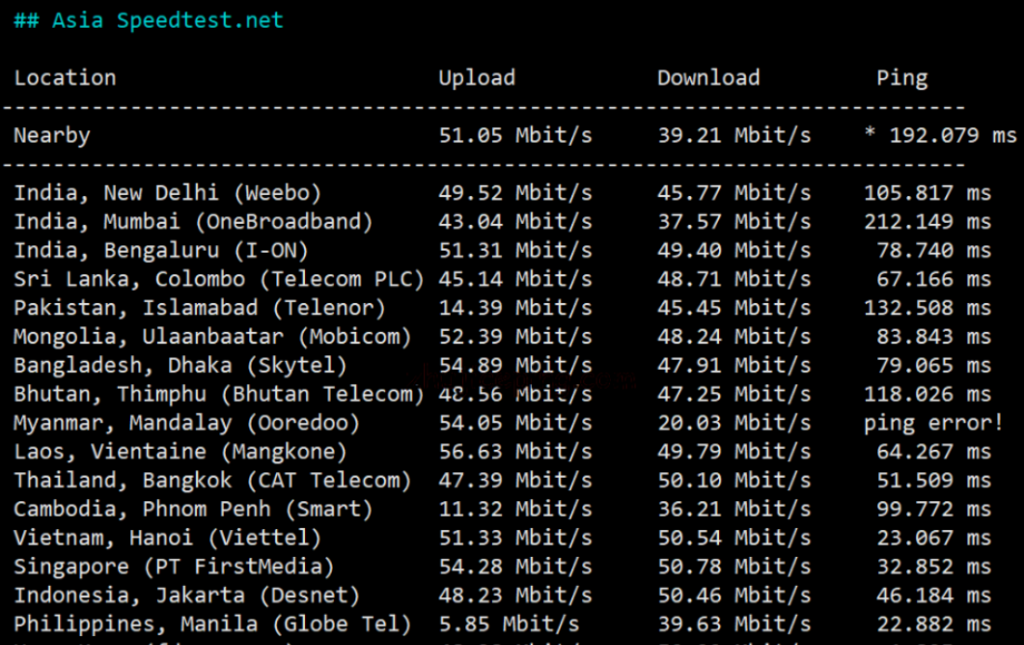This screenshot has width=1024, height=645.
Task: Click the Location column header
Action: [x=65, y=78]
